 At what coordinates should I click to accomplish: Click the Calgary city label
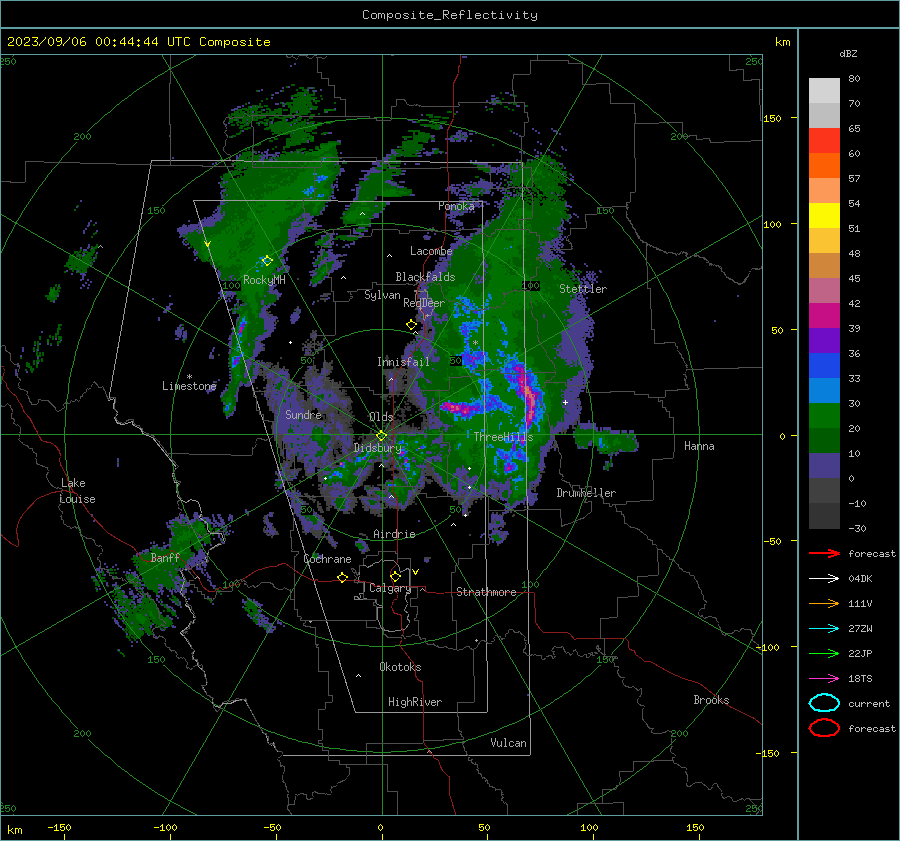[x=390, y=588]
